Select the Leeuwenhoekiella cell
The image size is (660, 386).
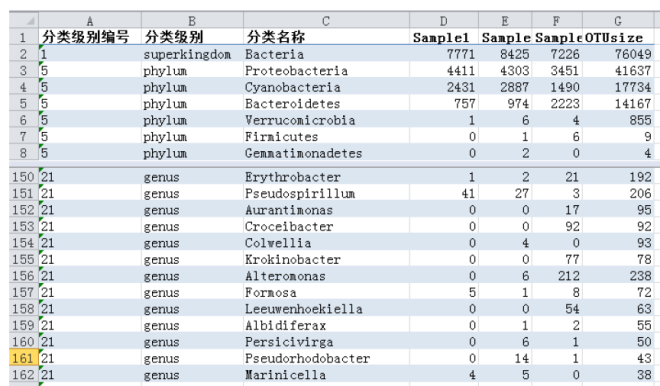point(326,309)
